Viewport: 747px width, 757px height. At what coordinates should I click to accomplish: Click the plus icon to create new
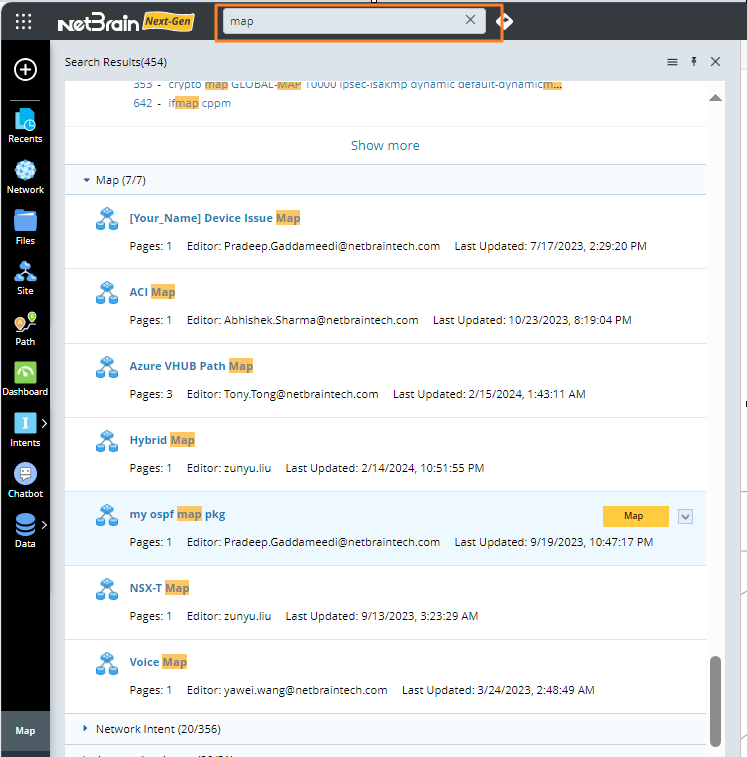click(x=25, y=69)
